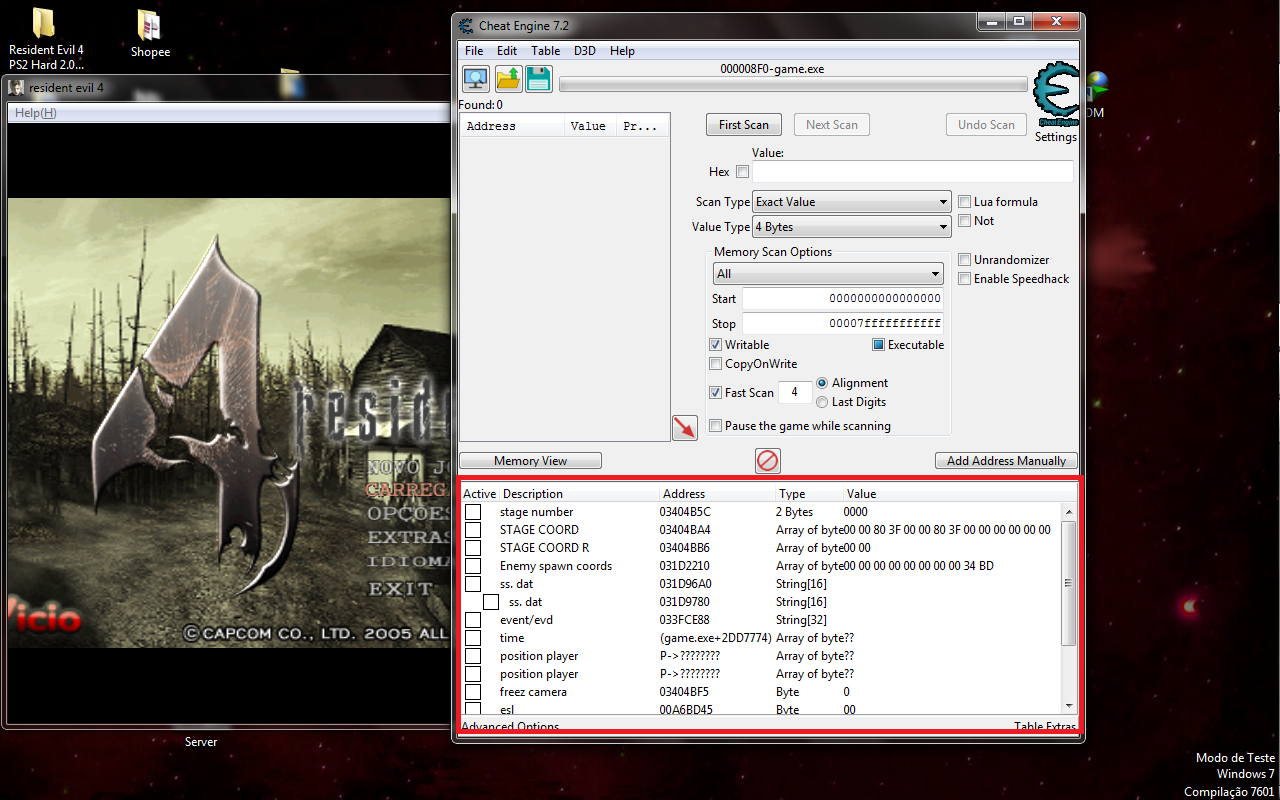Toggle the Executable checkbox

pos(878,345)
